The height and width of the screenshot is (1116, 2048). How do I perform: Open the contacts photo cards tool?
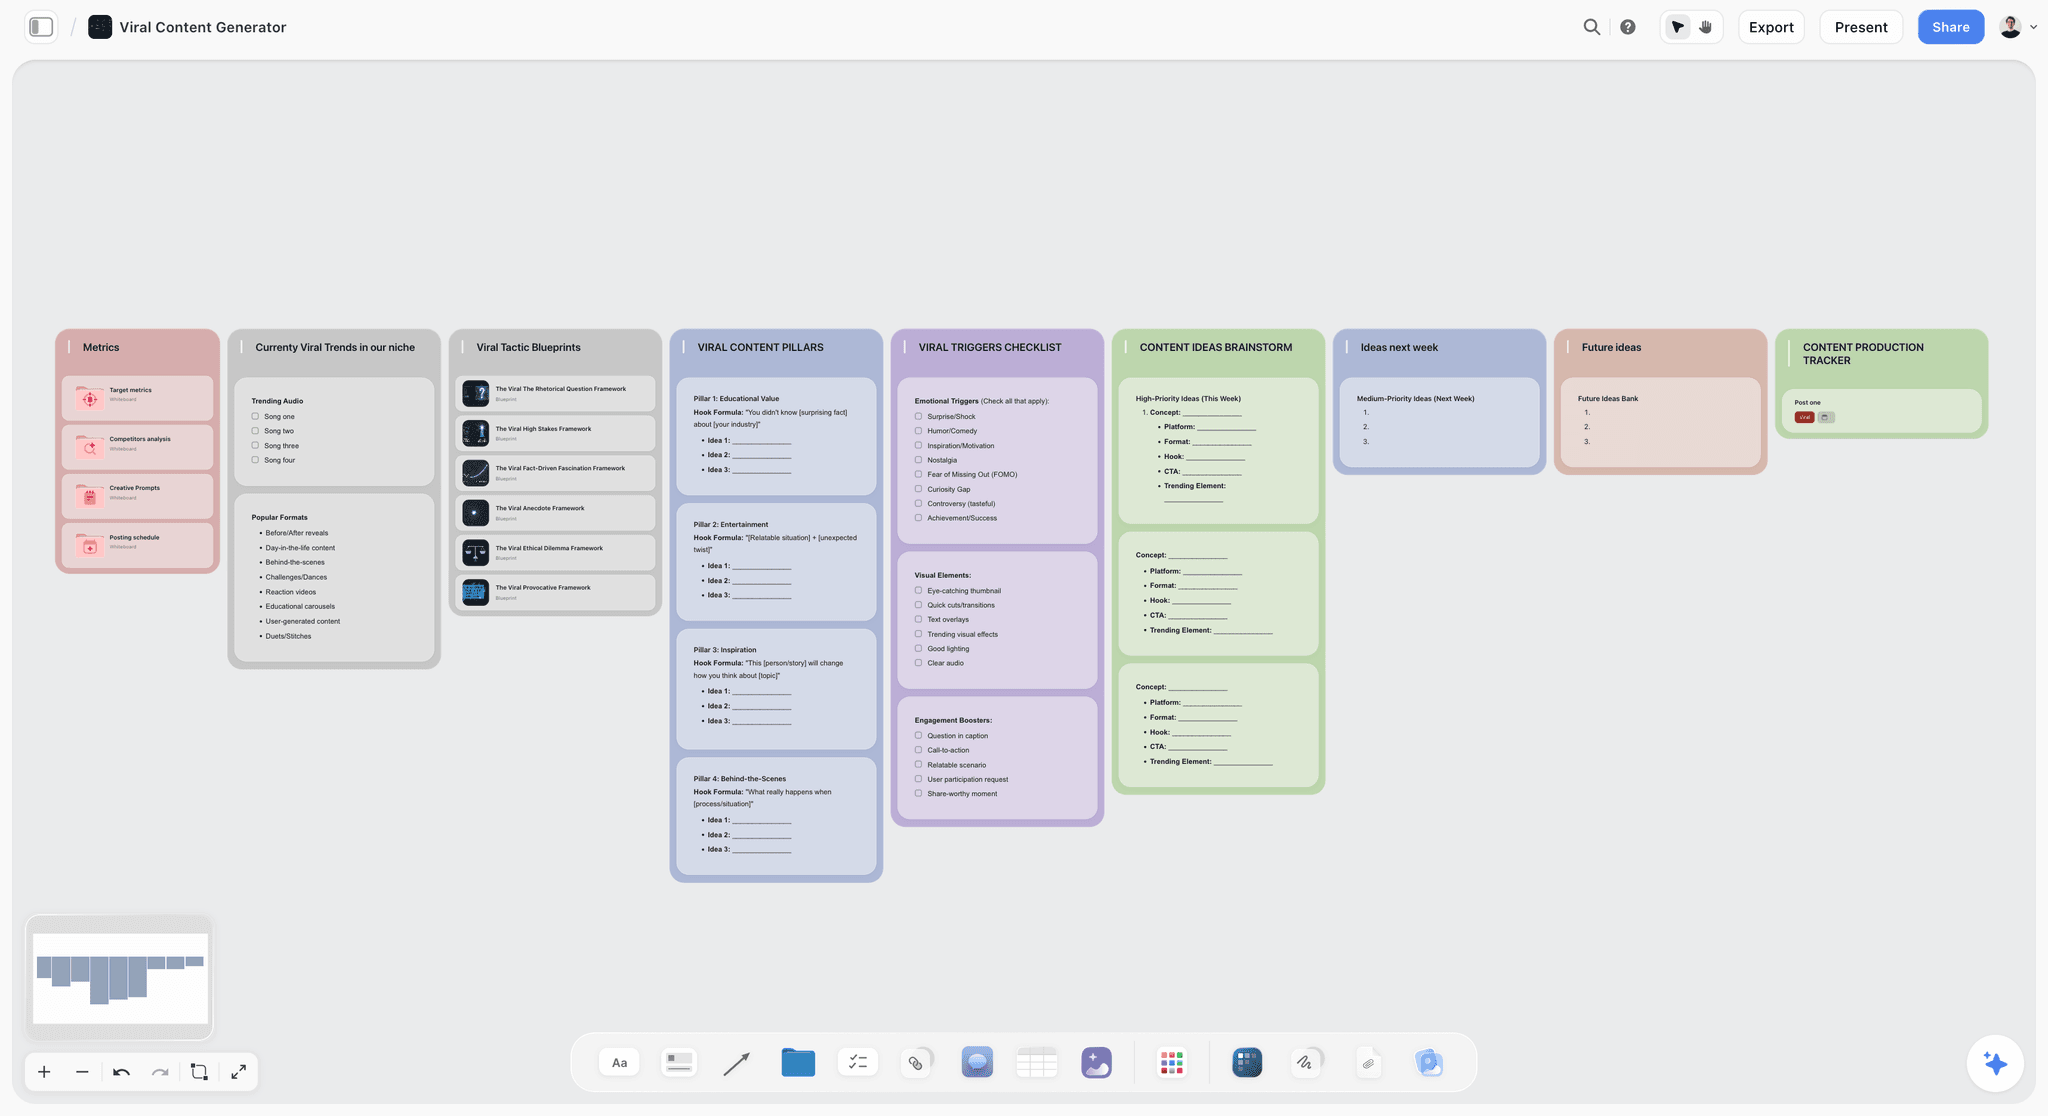(x=1429, y=1062)
